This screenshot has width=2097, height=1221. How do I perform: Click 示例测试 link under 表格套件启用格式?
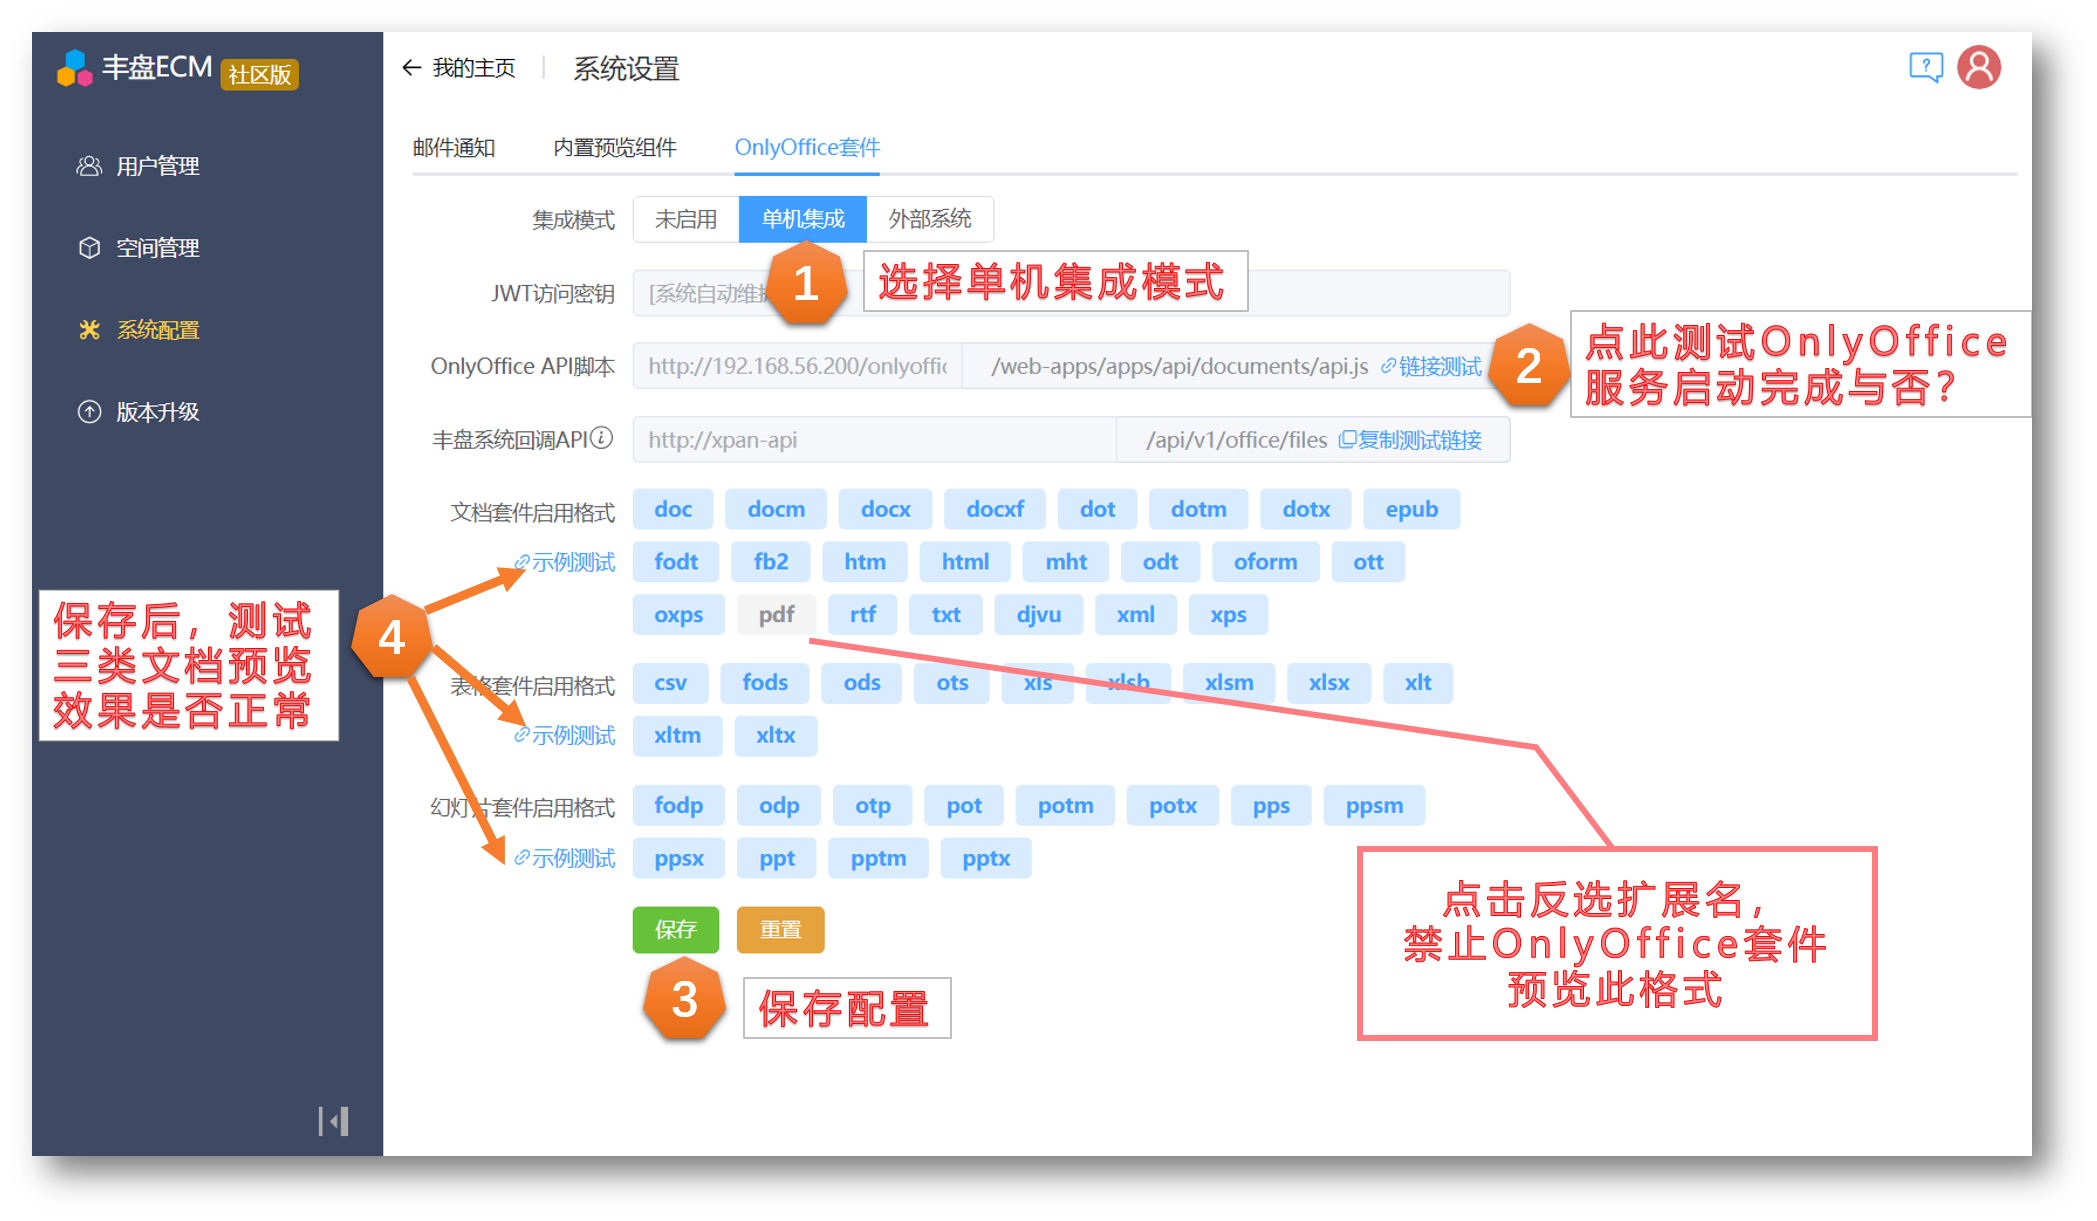pos(565,736)
